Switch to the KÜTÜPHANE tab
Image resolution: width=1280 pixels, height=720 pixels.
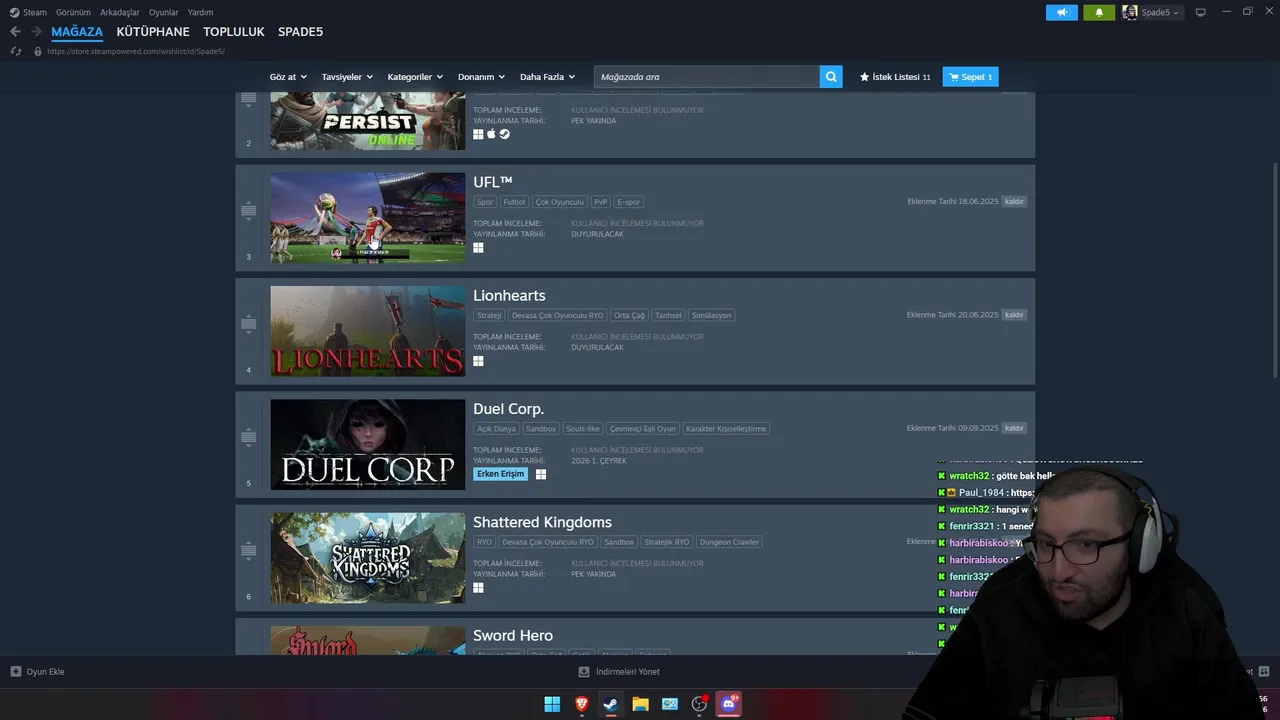click(x=153, y=32)
